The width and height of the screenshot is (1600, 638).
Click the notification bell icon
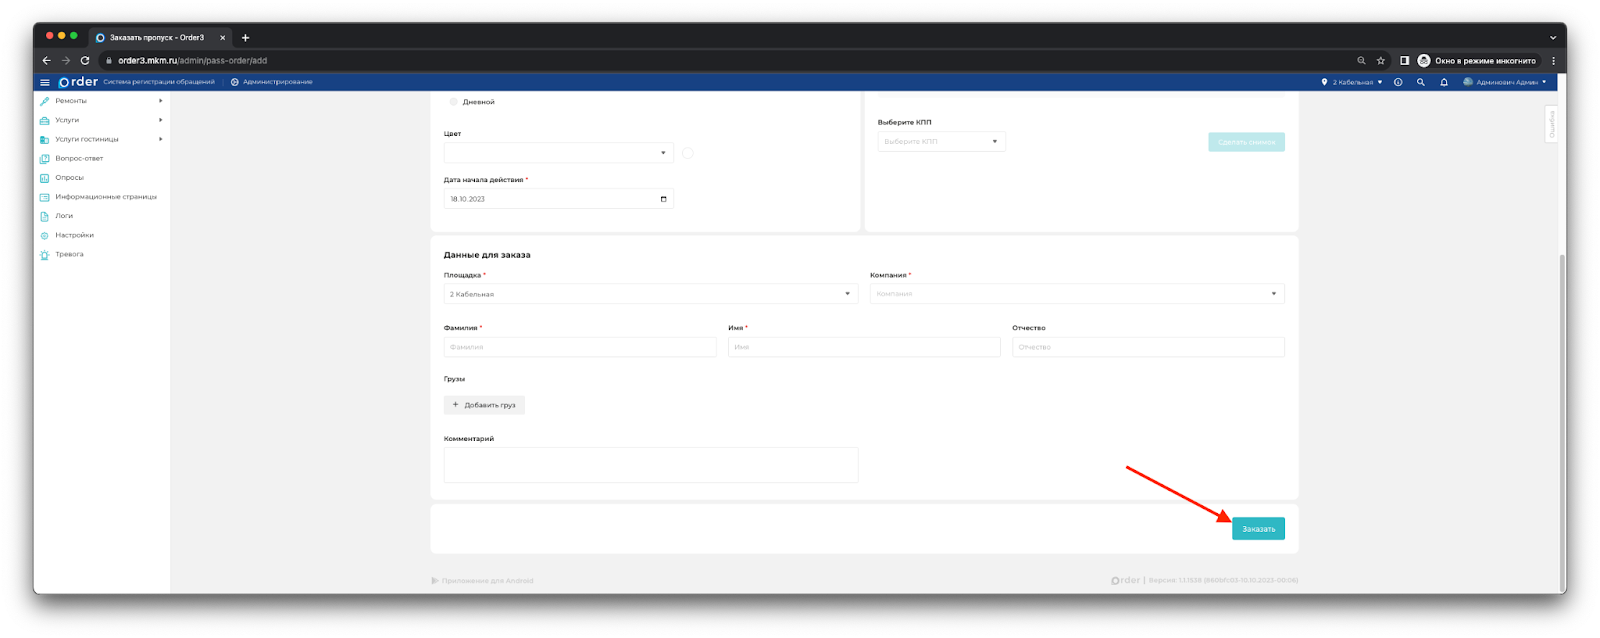click(x=1443, y=82)
